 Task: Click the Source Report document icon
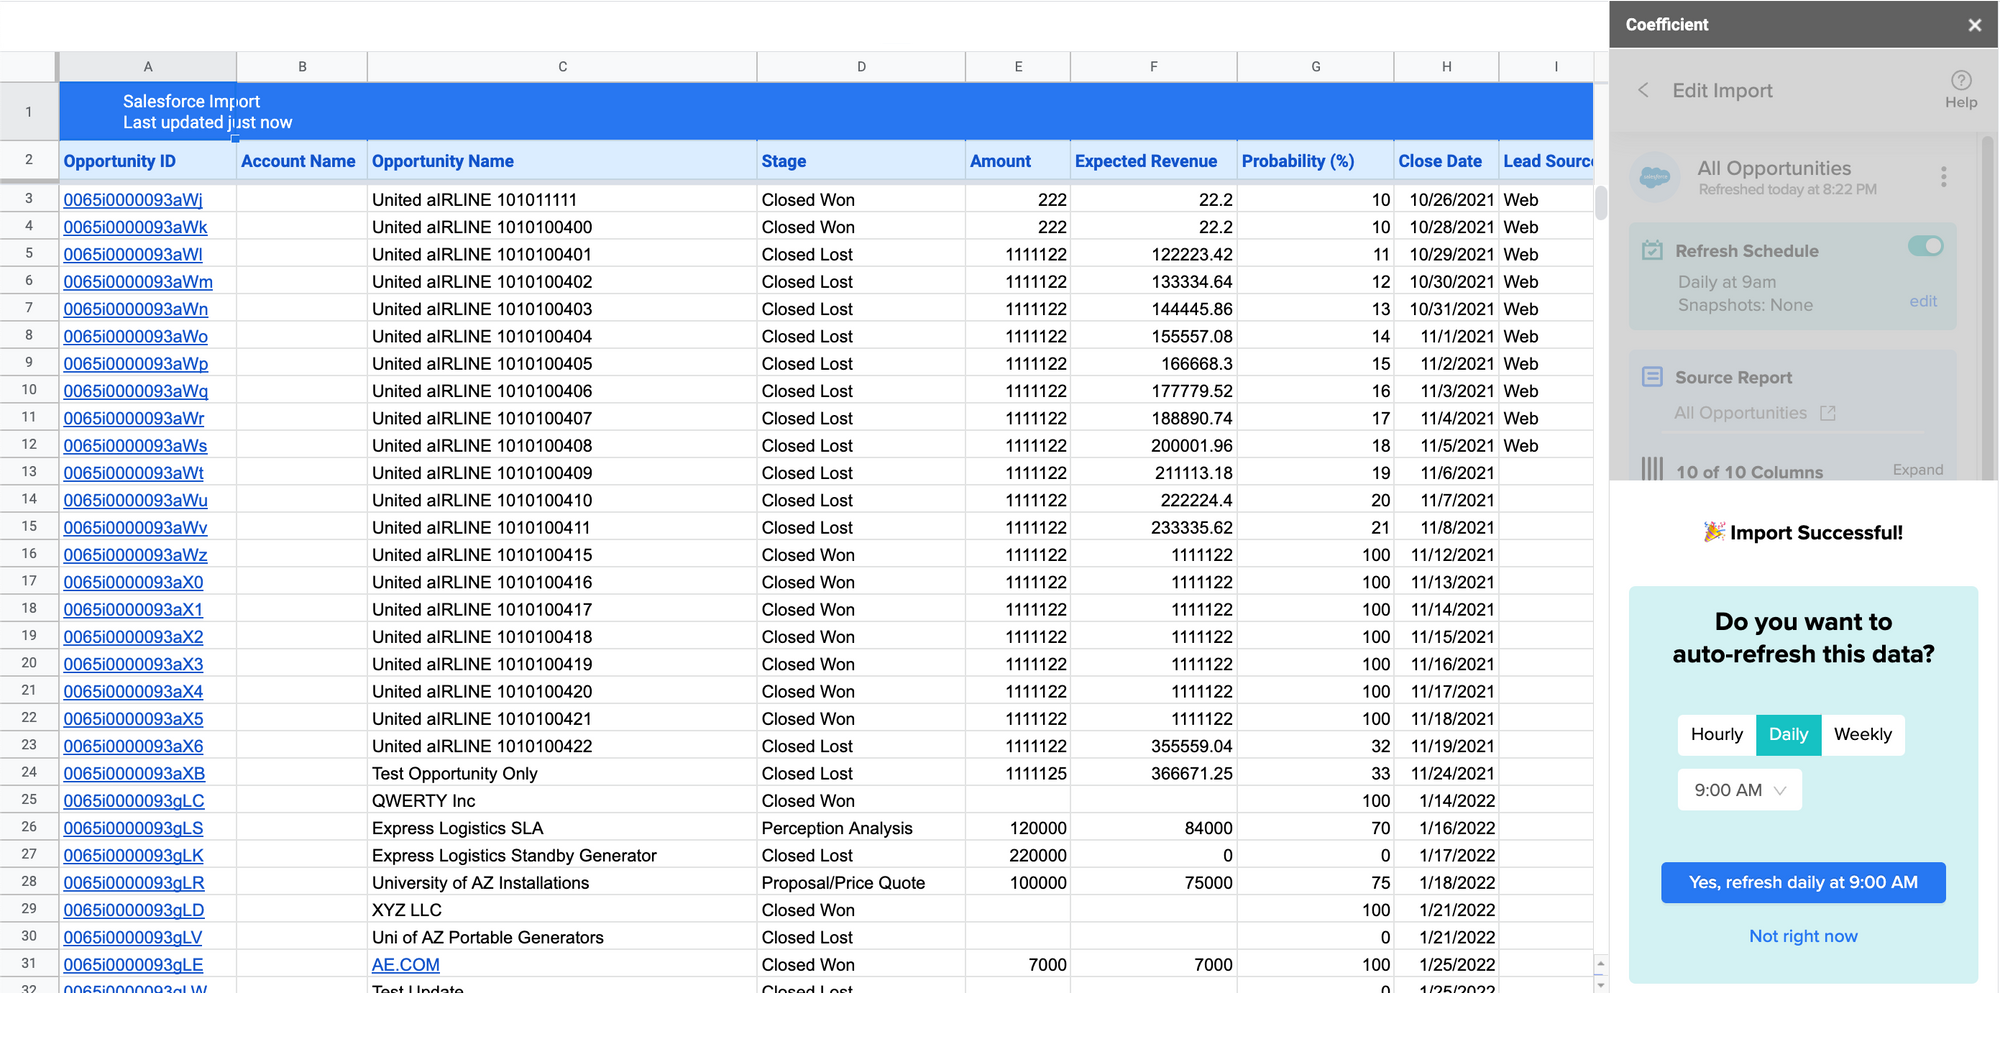(1651, 377)
